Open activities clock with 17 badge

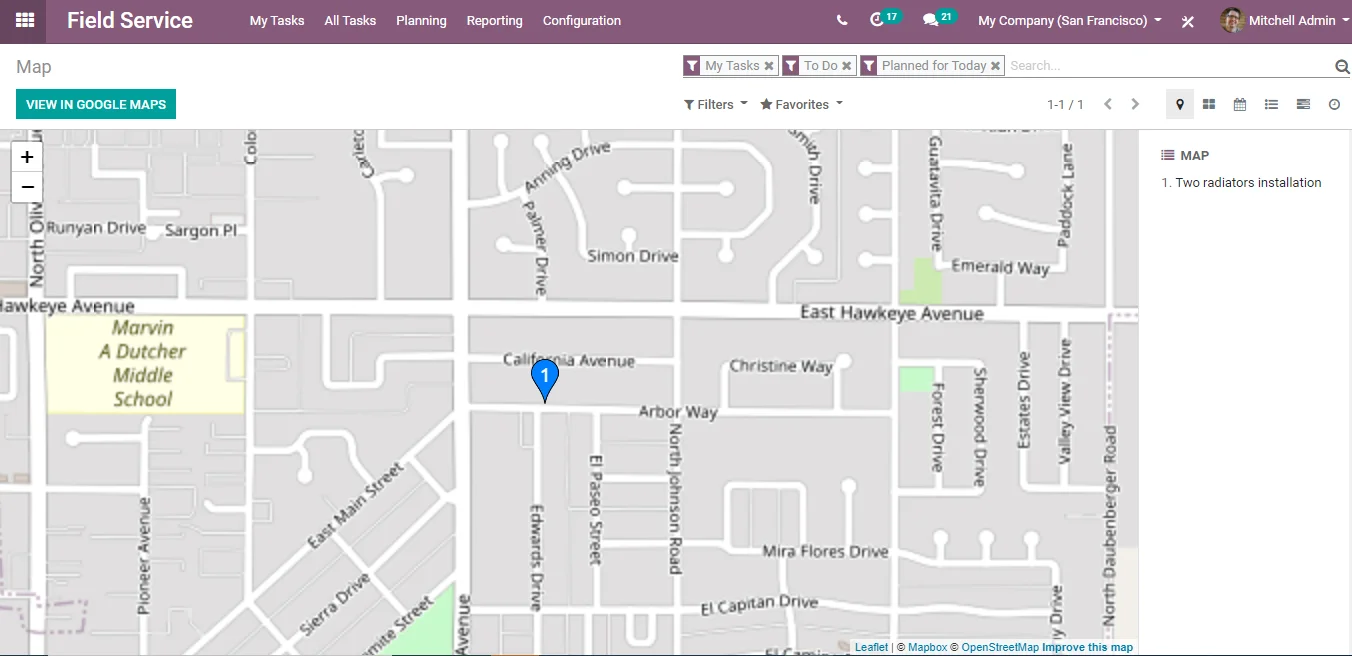pos(878,20)
